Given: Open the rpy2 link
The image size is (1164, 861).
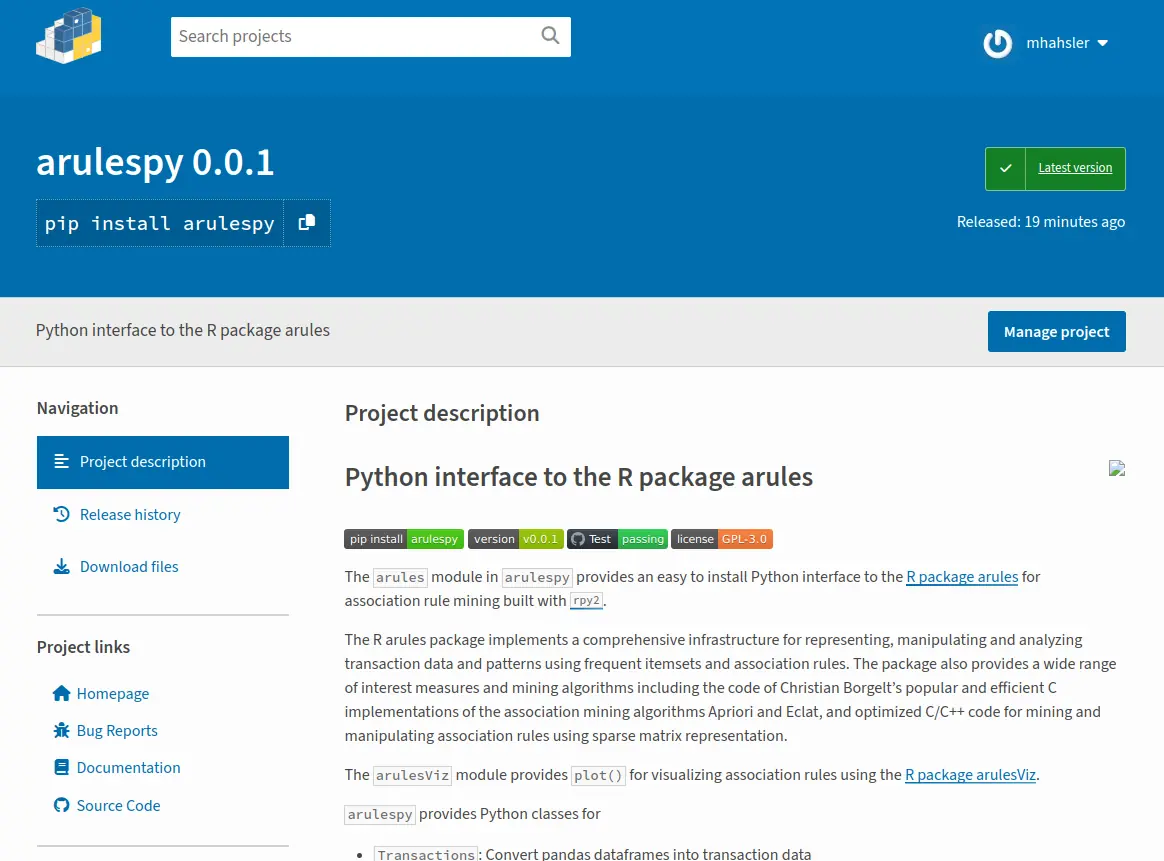Looking at the screenshot, I should (586, 600).
